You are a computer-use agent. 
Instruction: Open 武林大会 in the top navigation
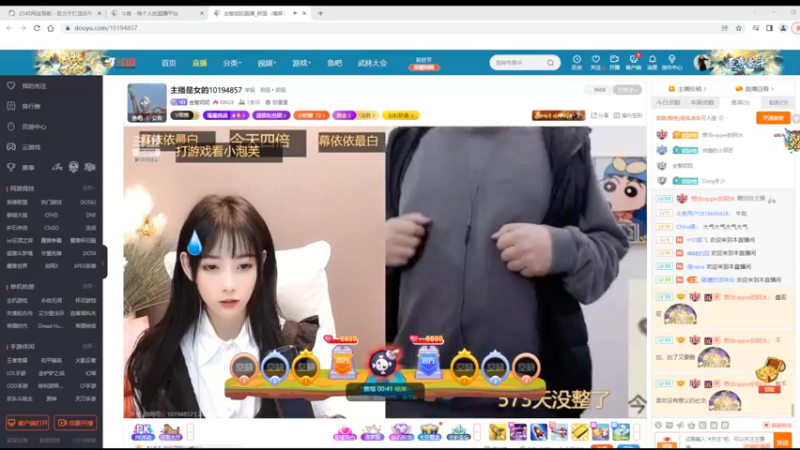pos(372,63)
